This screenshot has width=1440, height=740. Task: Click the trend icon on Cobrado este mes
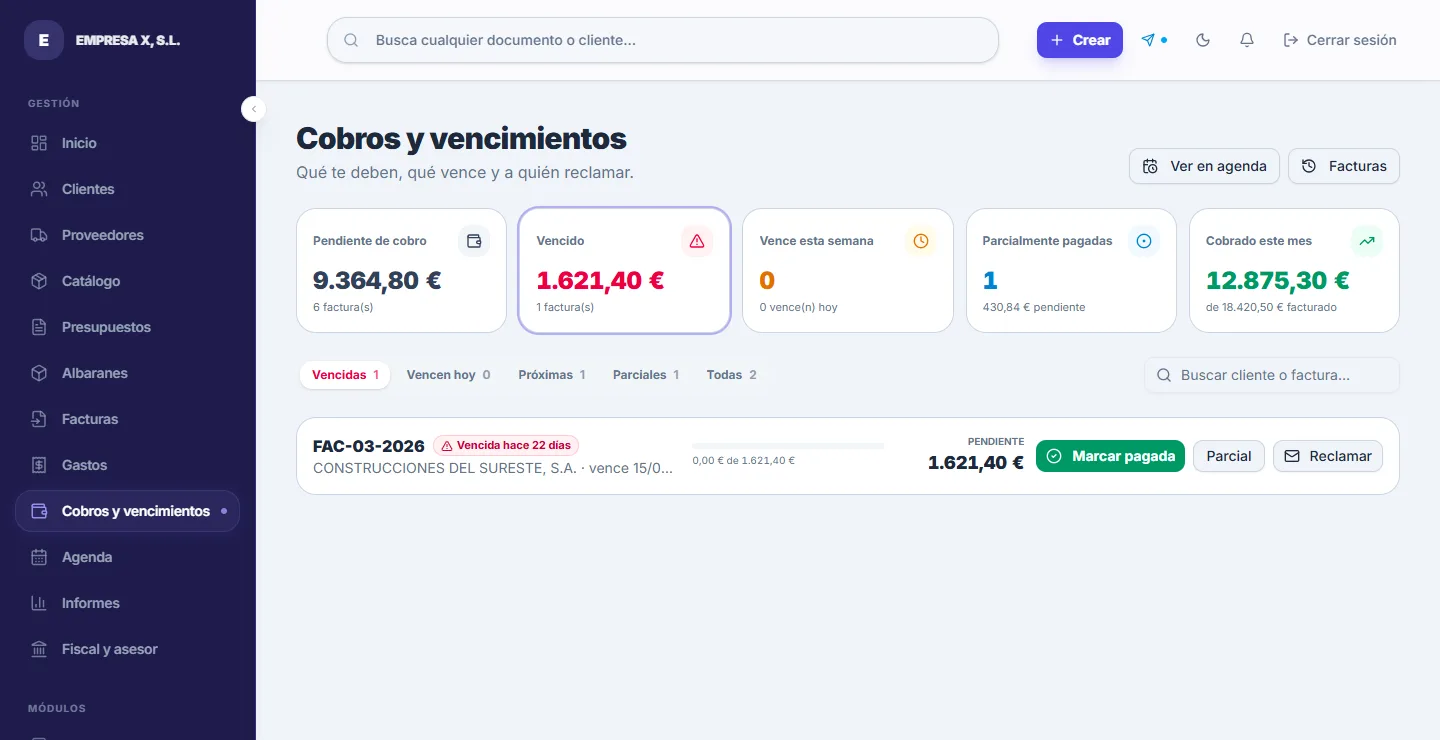point(1367,241)
